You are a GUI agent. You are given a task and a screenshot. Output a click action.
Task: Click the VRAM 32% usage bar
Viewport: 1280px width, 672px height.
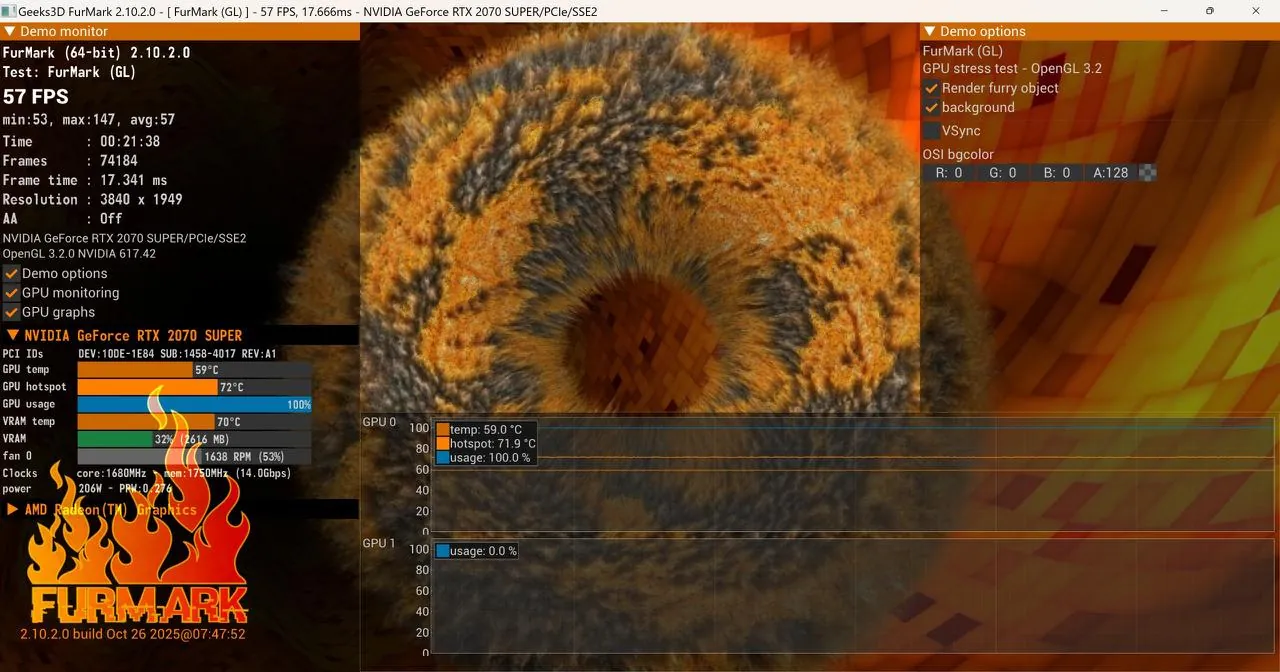coord(194,439)
